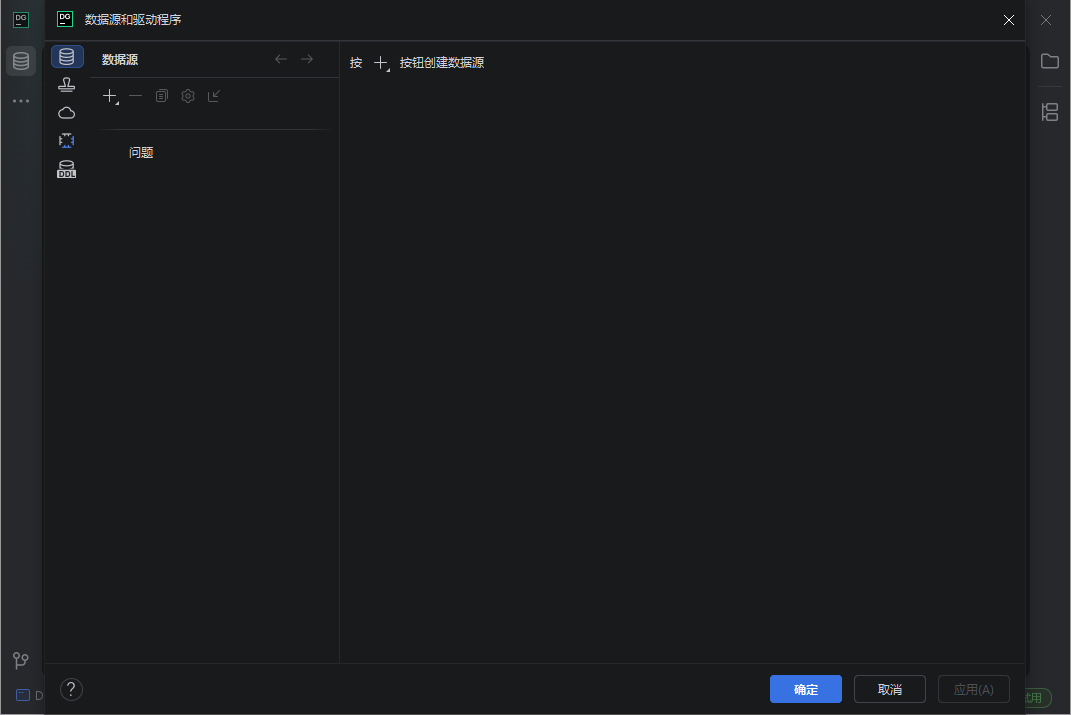Import data source using import arrow icon
This screenshot has height=715, width=1071.
coord(213,95)
